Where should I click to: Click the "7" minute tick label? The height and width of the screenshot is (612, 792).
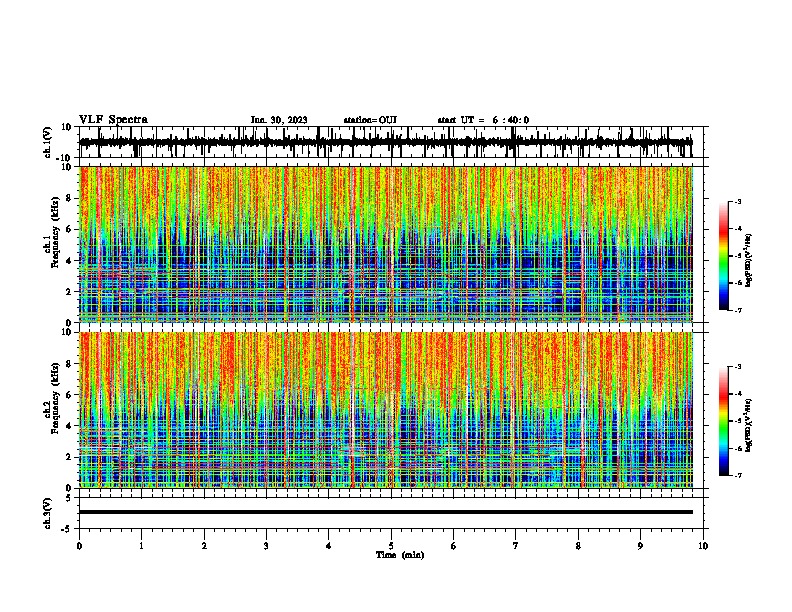[x=516, y=546]
